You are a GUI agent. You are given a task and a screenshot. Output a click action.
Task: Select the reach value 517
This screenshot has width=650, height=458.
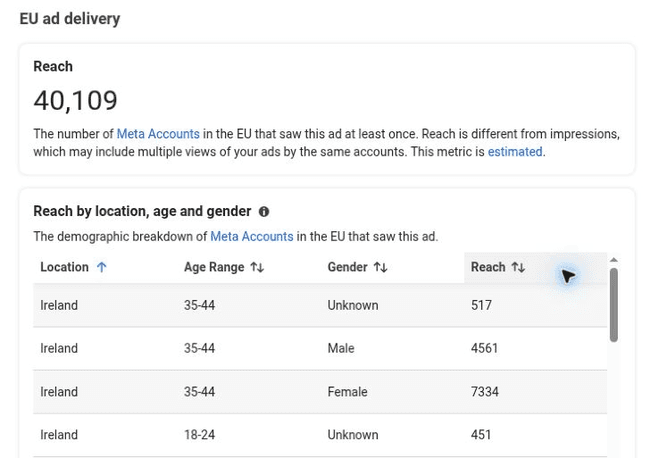click(481, 305)
